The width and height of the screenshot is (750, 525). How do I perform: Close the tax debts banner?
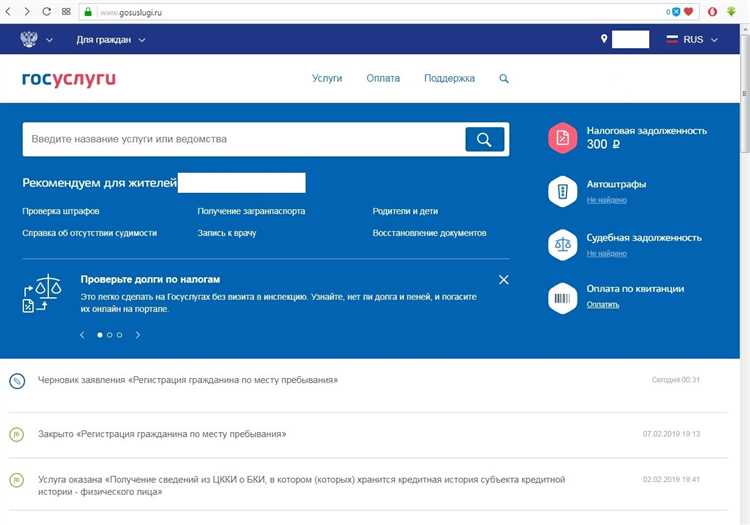[503, 280]
